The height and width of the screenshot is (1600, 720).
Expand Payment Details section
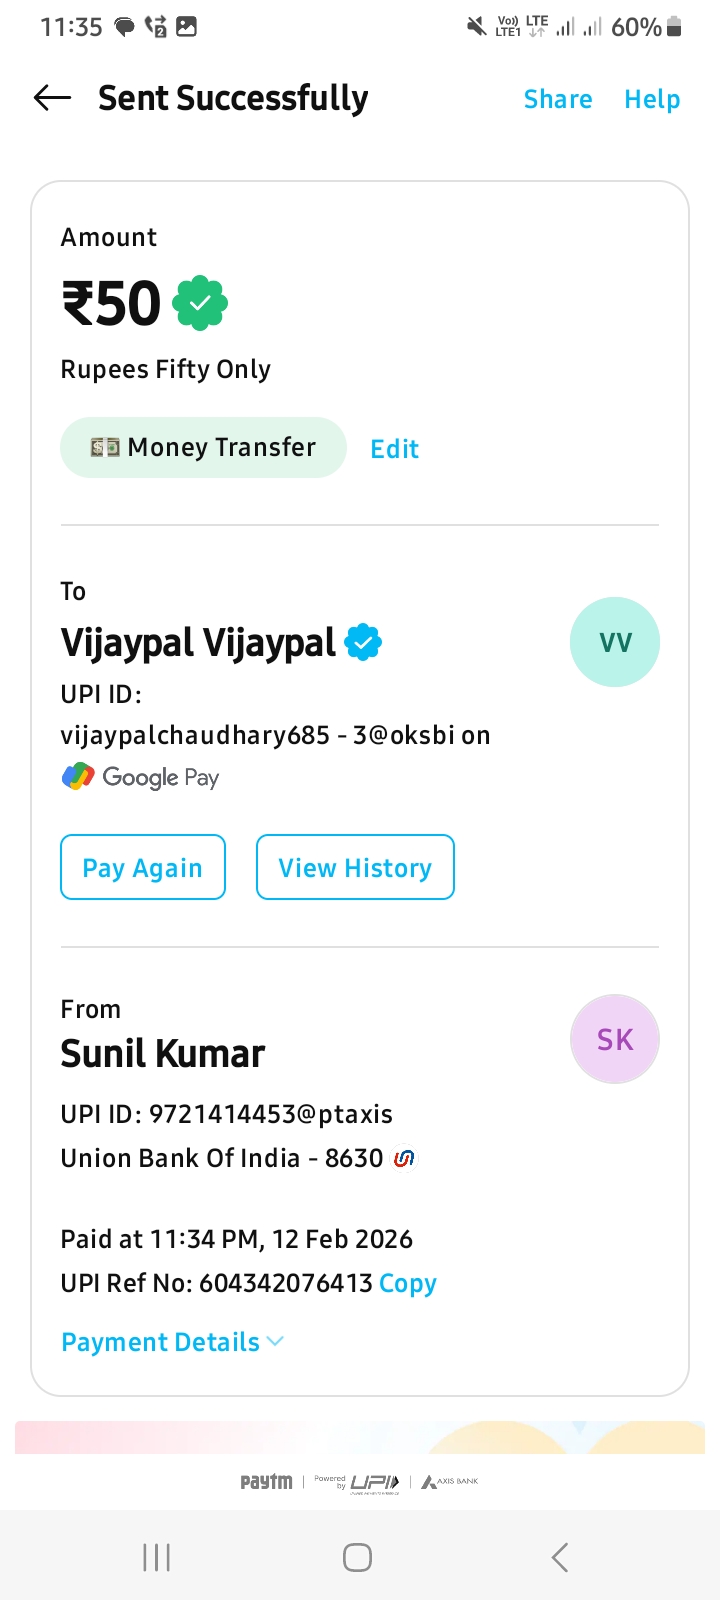point(160,1342)
